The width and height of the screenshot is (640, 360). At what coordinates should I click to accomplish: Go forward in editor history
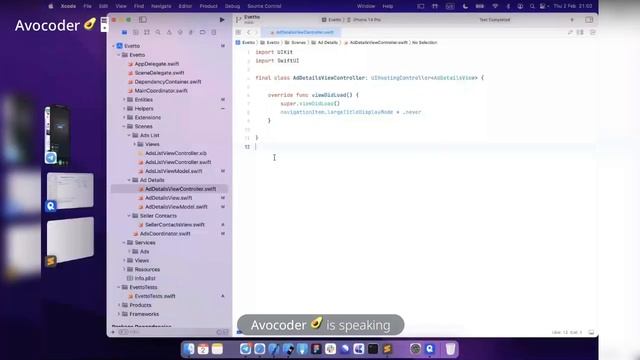pyautogui.click(x=256, y=32)
